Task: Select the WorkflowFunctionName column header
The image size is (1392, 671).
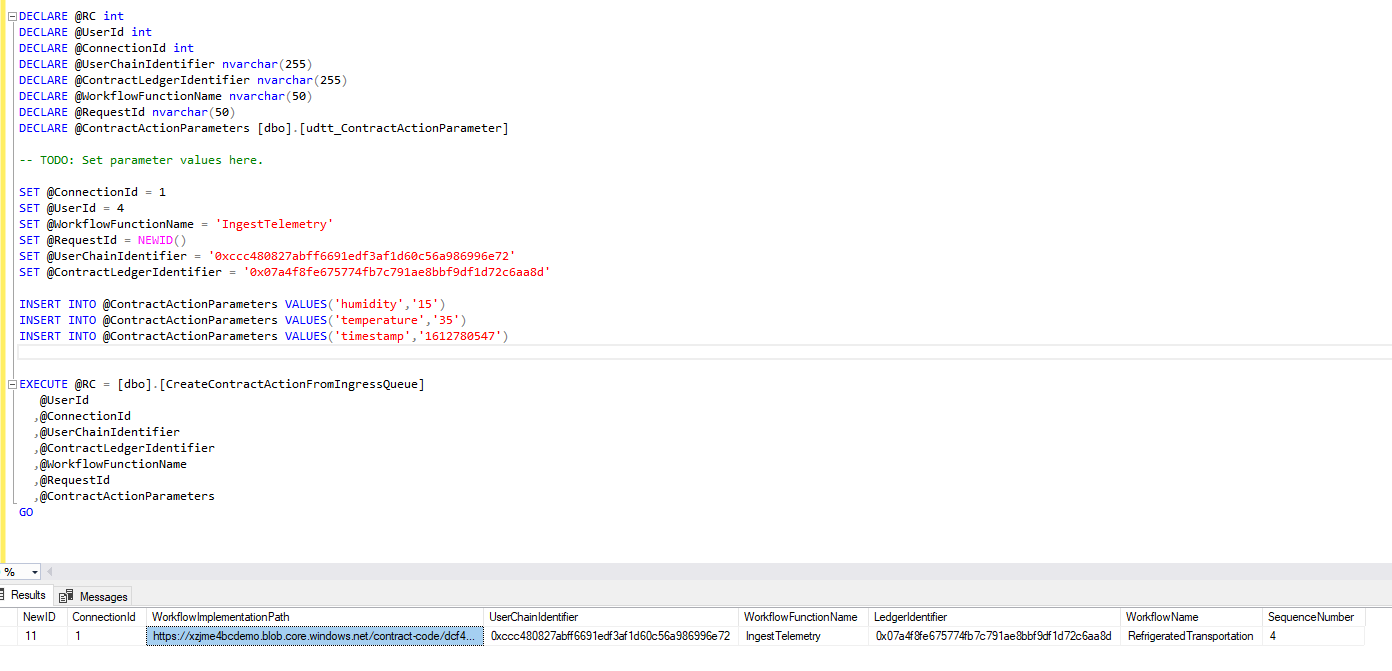Action: pyautogui.click(x=800, y=617)
